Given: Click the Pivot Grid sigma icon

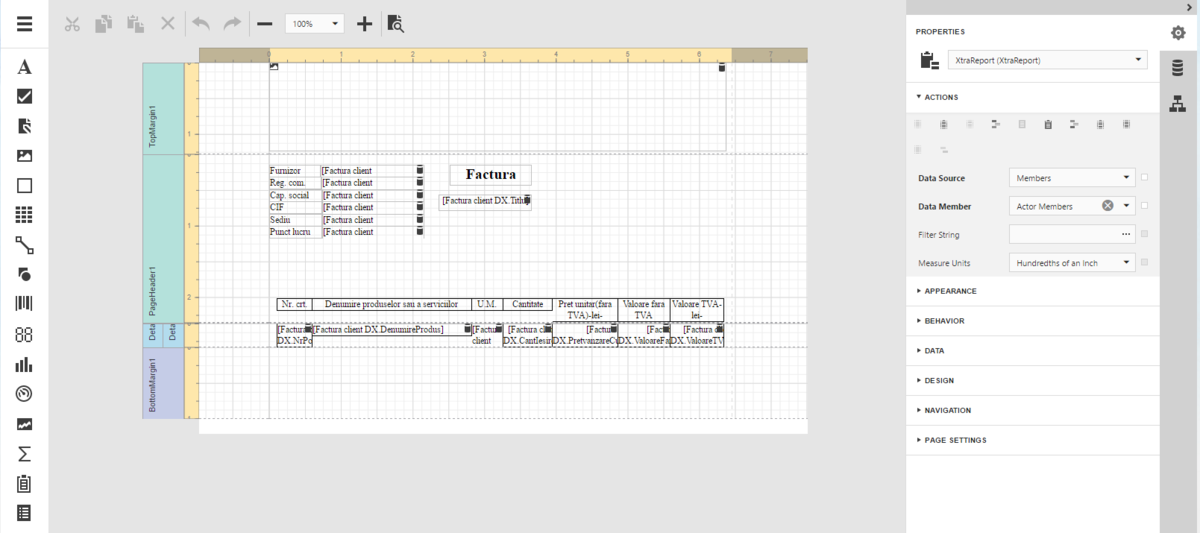Looking at the screenshot, I should (24, 454).
